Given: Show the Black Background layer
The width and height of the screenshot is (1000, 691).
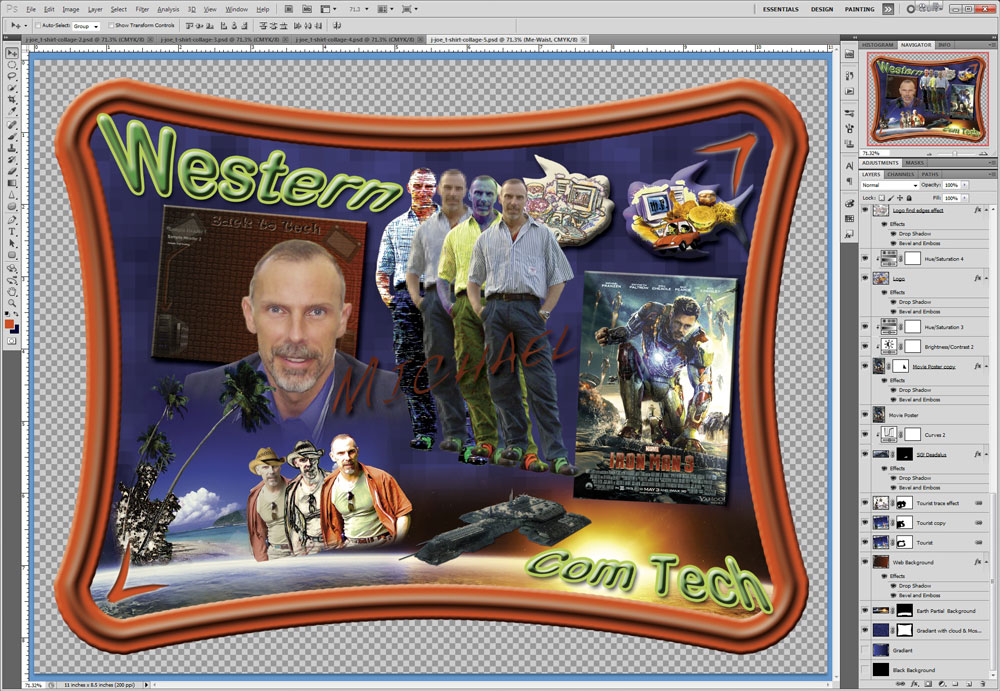Looking at the screenshot, I should [865, 670].
